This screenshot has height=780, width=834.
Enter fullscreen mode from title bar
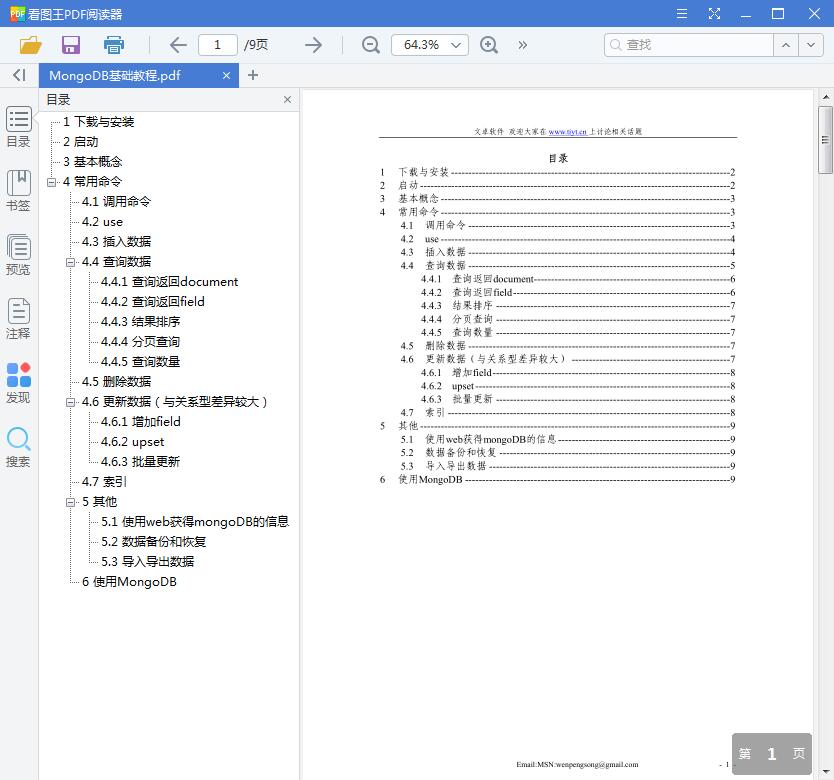[714, 14]
